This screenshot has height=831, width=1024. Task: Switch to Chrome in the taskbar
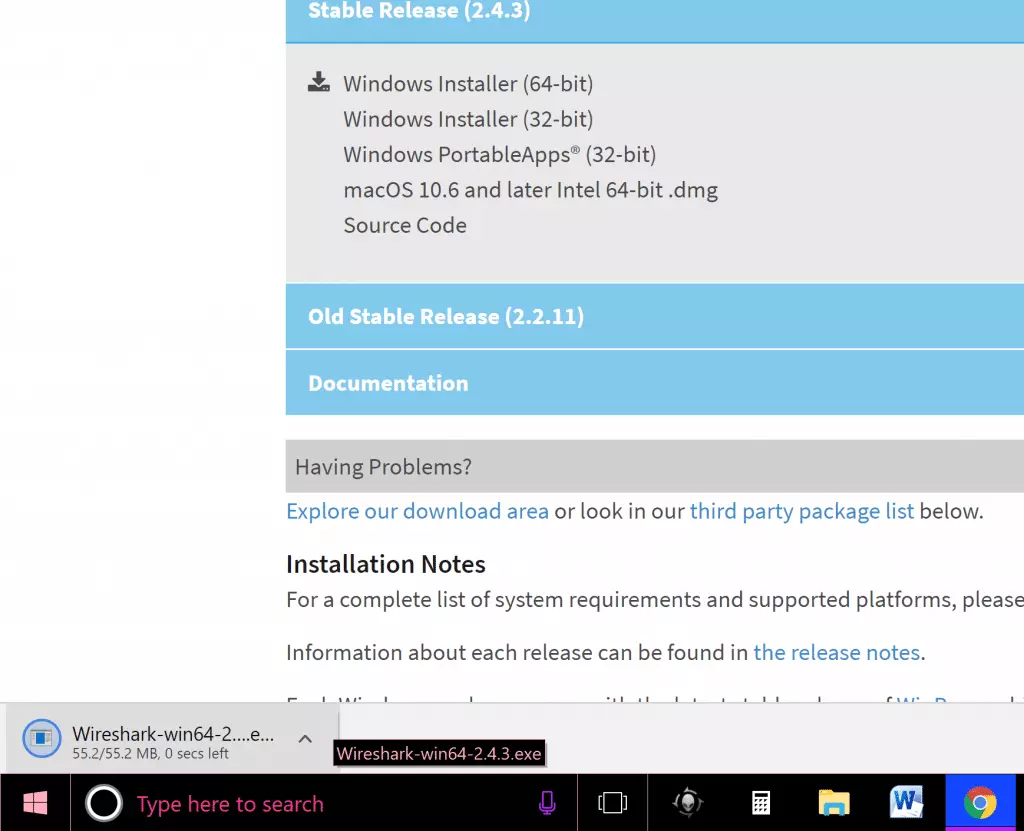click(980, 803)
